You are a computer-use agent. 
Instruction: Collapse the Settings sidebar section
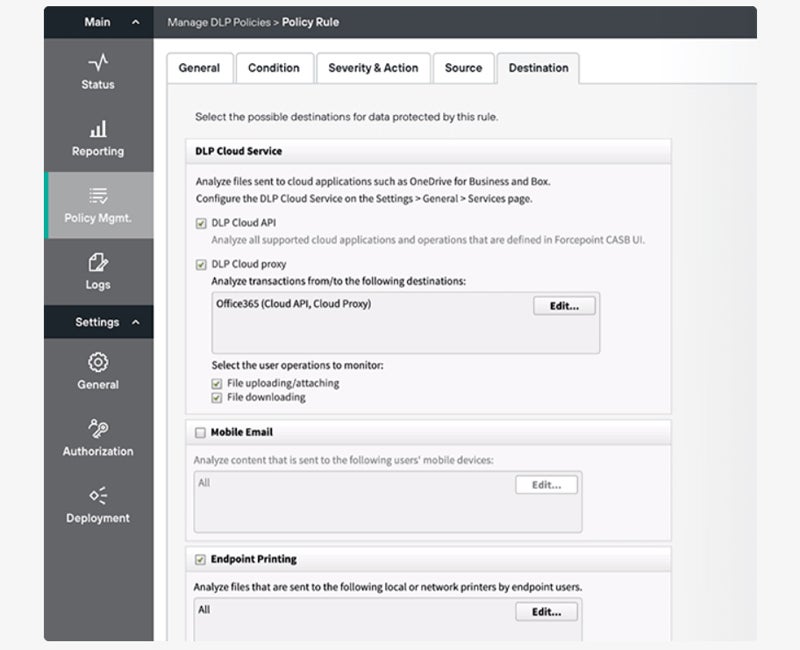click(x=136, y=322)
